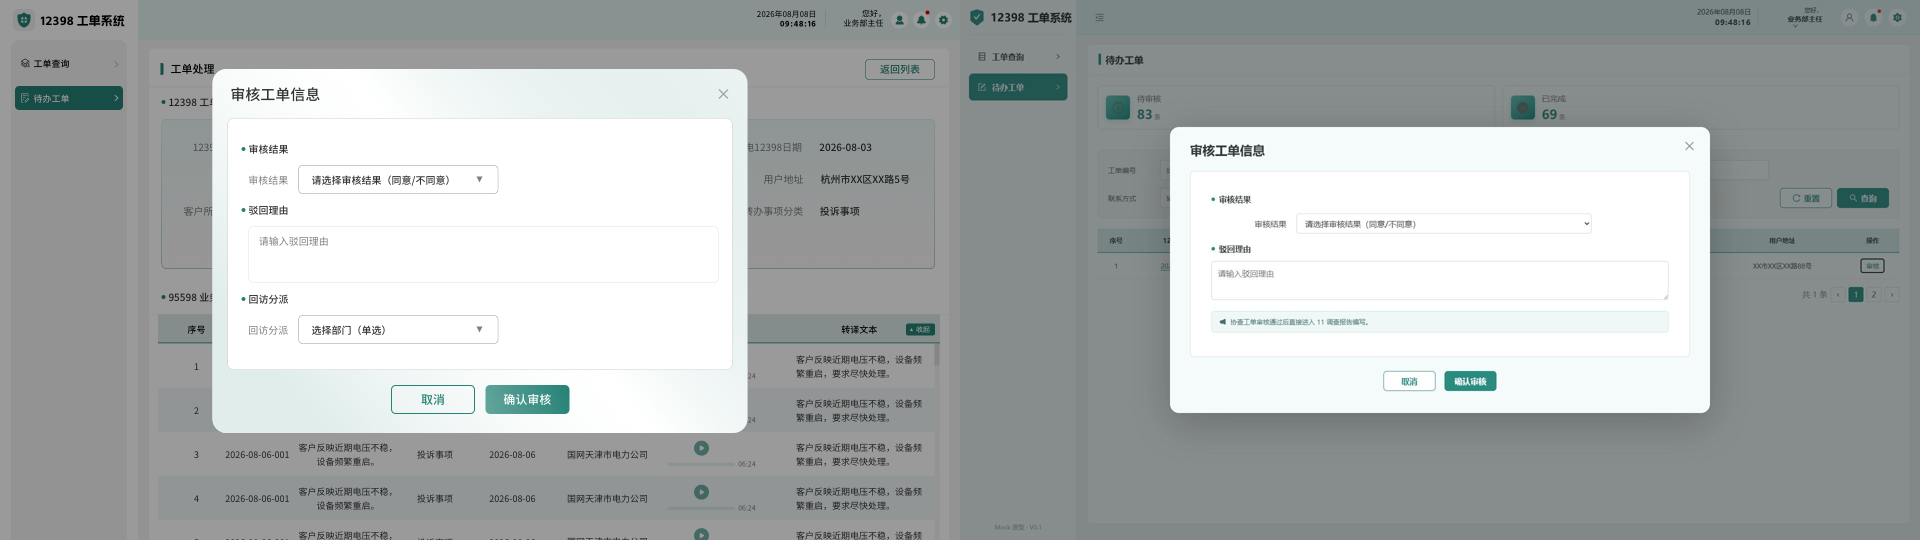Close the right window 审核工单信息 dialog

click(x=1689, y=146)
